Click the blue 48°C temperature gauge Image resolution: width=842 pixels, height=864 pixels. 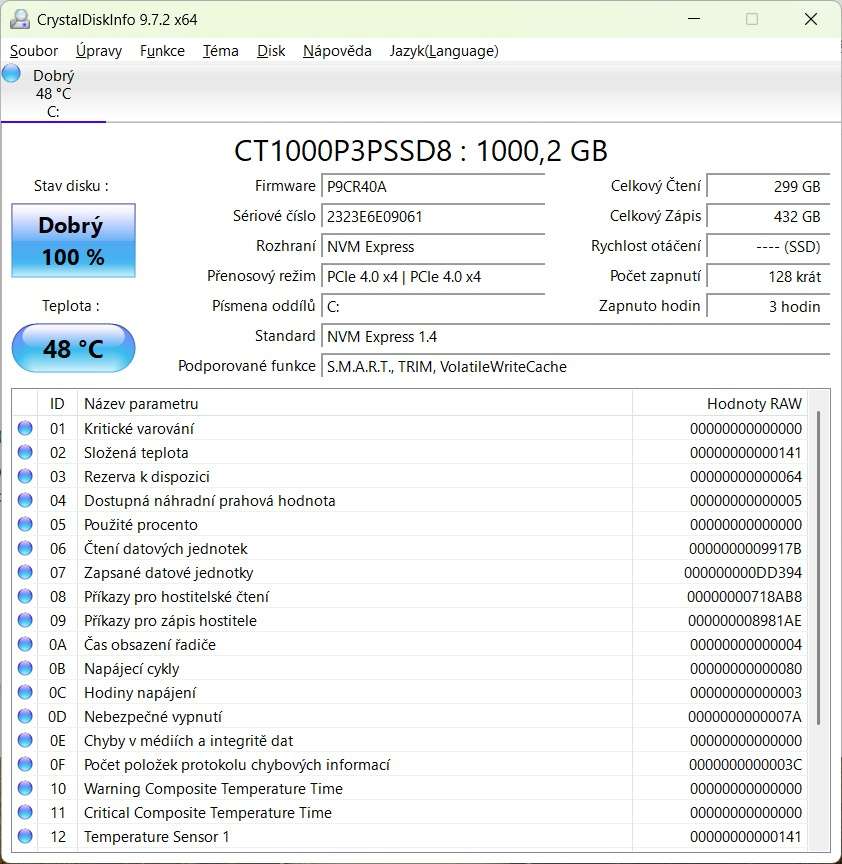point(72,348)
